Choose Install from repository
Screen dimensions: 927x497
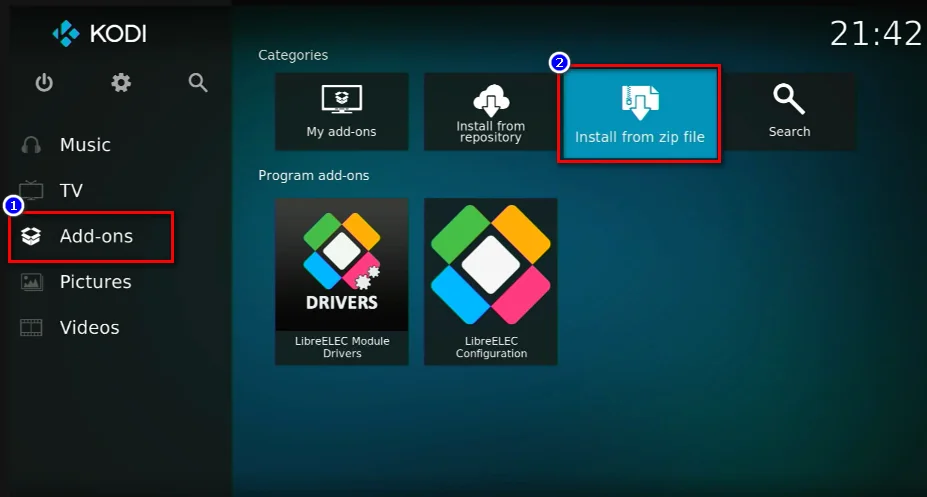pos(490,112)
